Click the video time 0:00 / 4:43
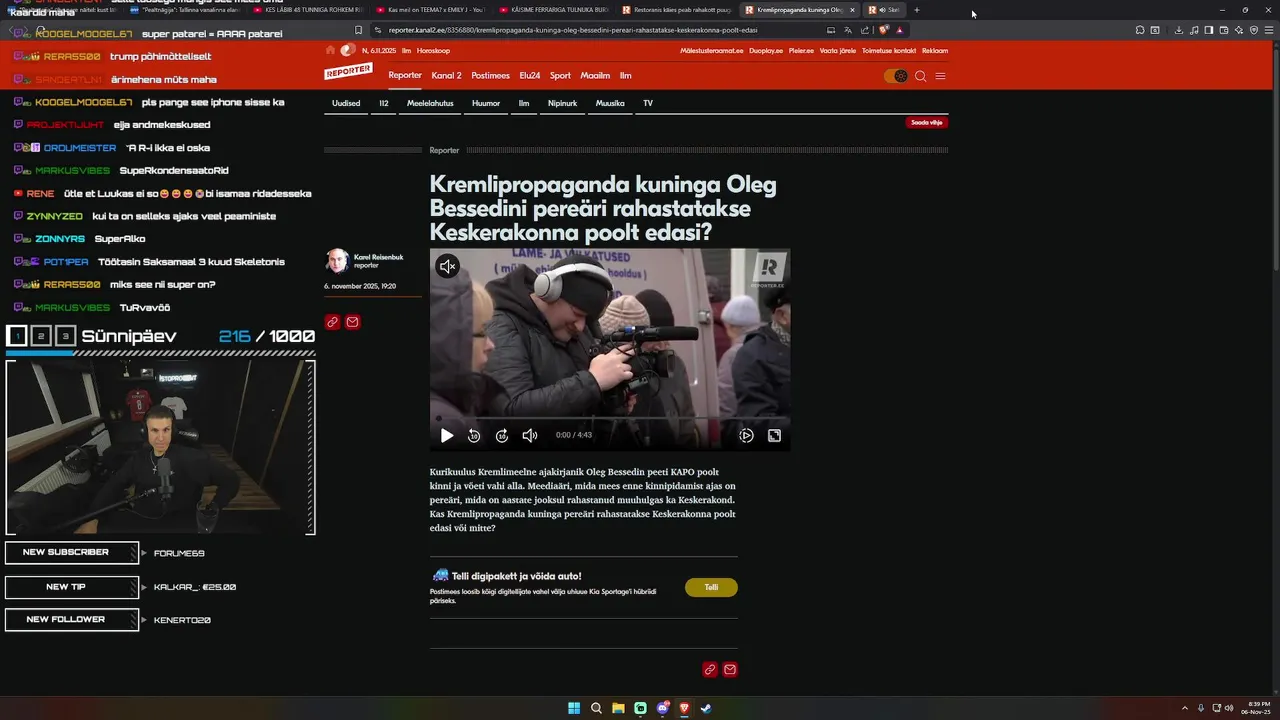The width and height of the screenshot is (1280, 720). [x=574, y=435]
